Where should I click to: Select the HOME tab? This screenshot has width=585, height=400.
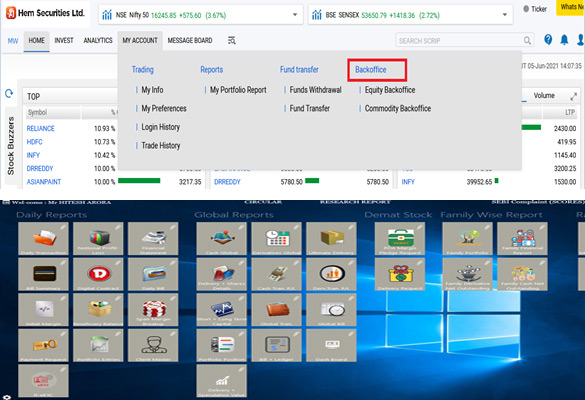point(37,41)
